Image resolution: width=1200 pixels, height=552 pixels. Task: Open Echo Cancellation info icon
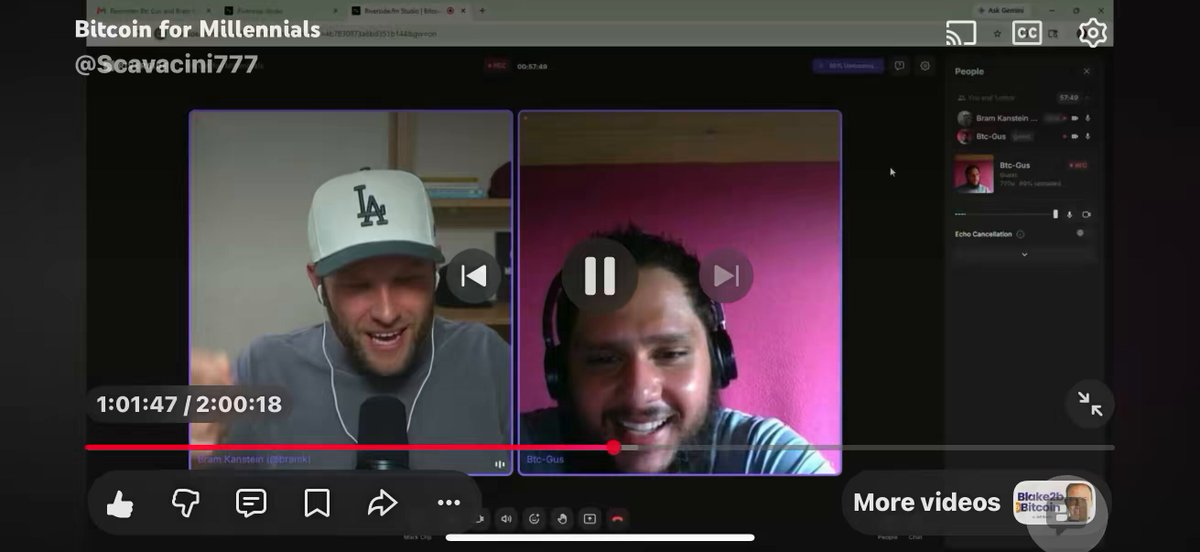click(1020, 234)
